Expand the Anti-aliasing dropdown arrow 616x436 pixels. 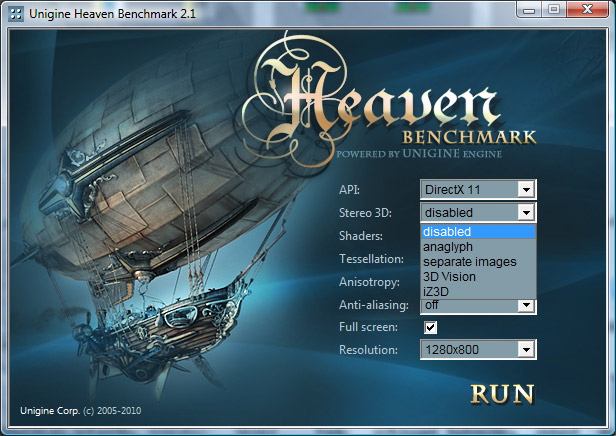pyautogui.click(x=526, y=305)
